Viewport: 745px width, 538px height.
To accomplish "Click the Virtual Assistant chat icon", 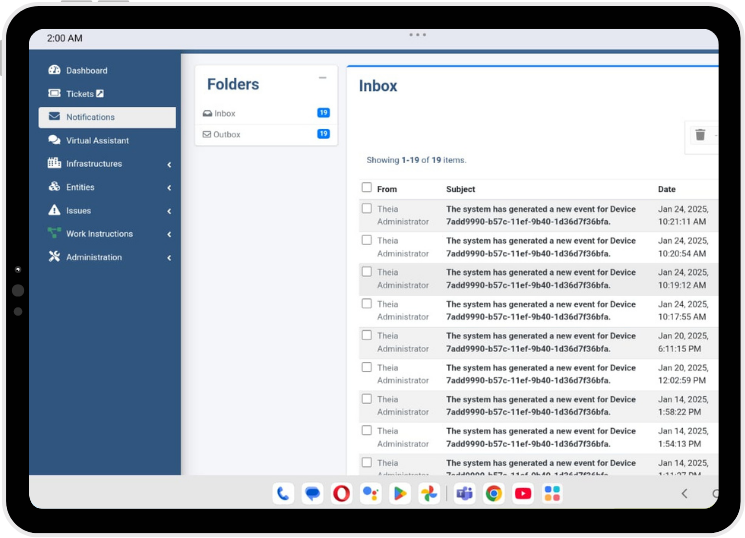I will coord(54,140).
